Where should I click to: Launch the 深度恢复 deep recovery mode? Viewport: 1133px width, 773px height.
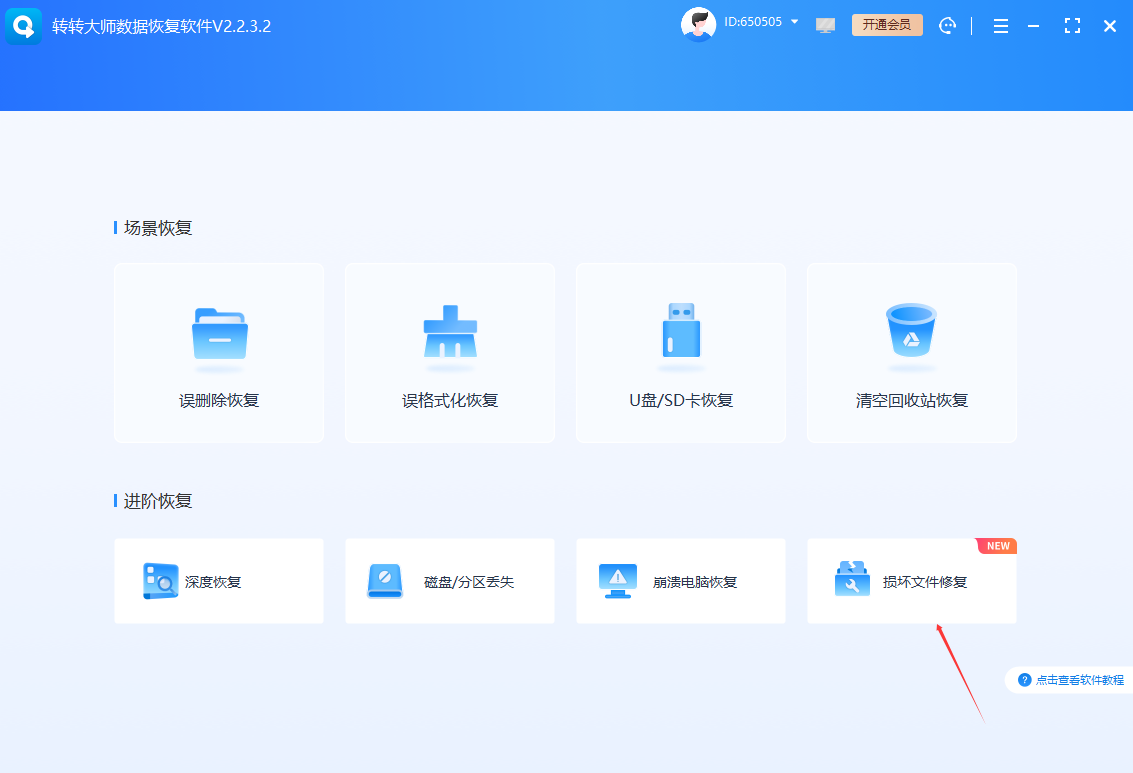[219, 581]
